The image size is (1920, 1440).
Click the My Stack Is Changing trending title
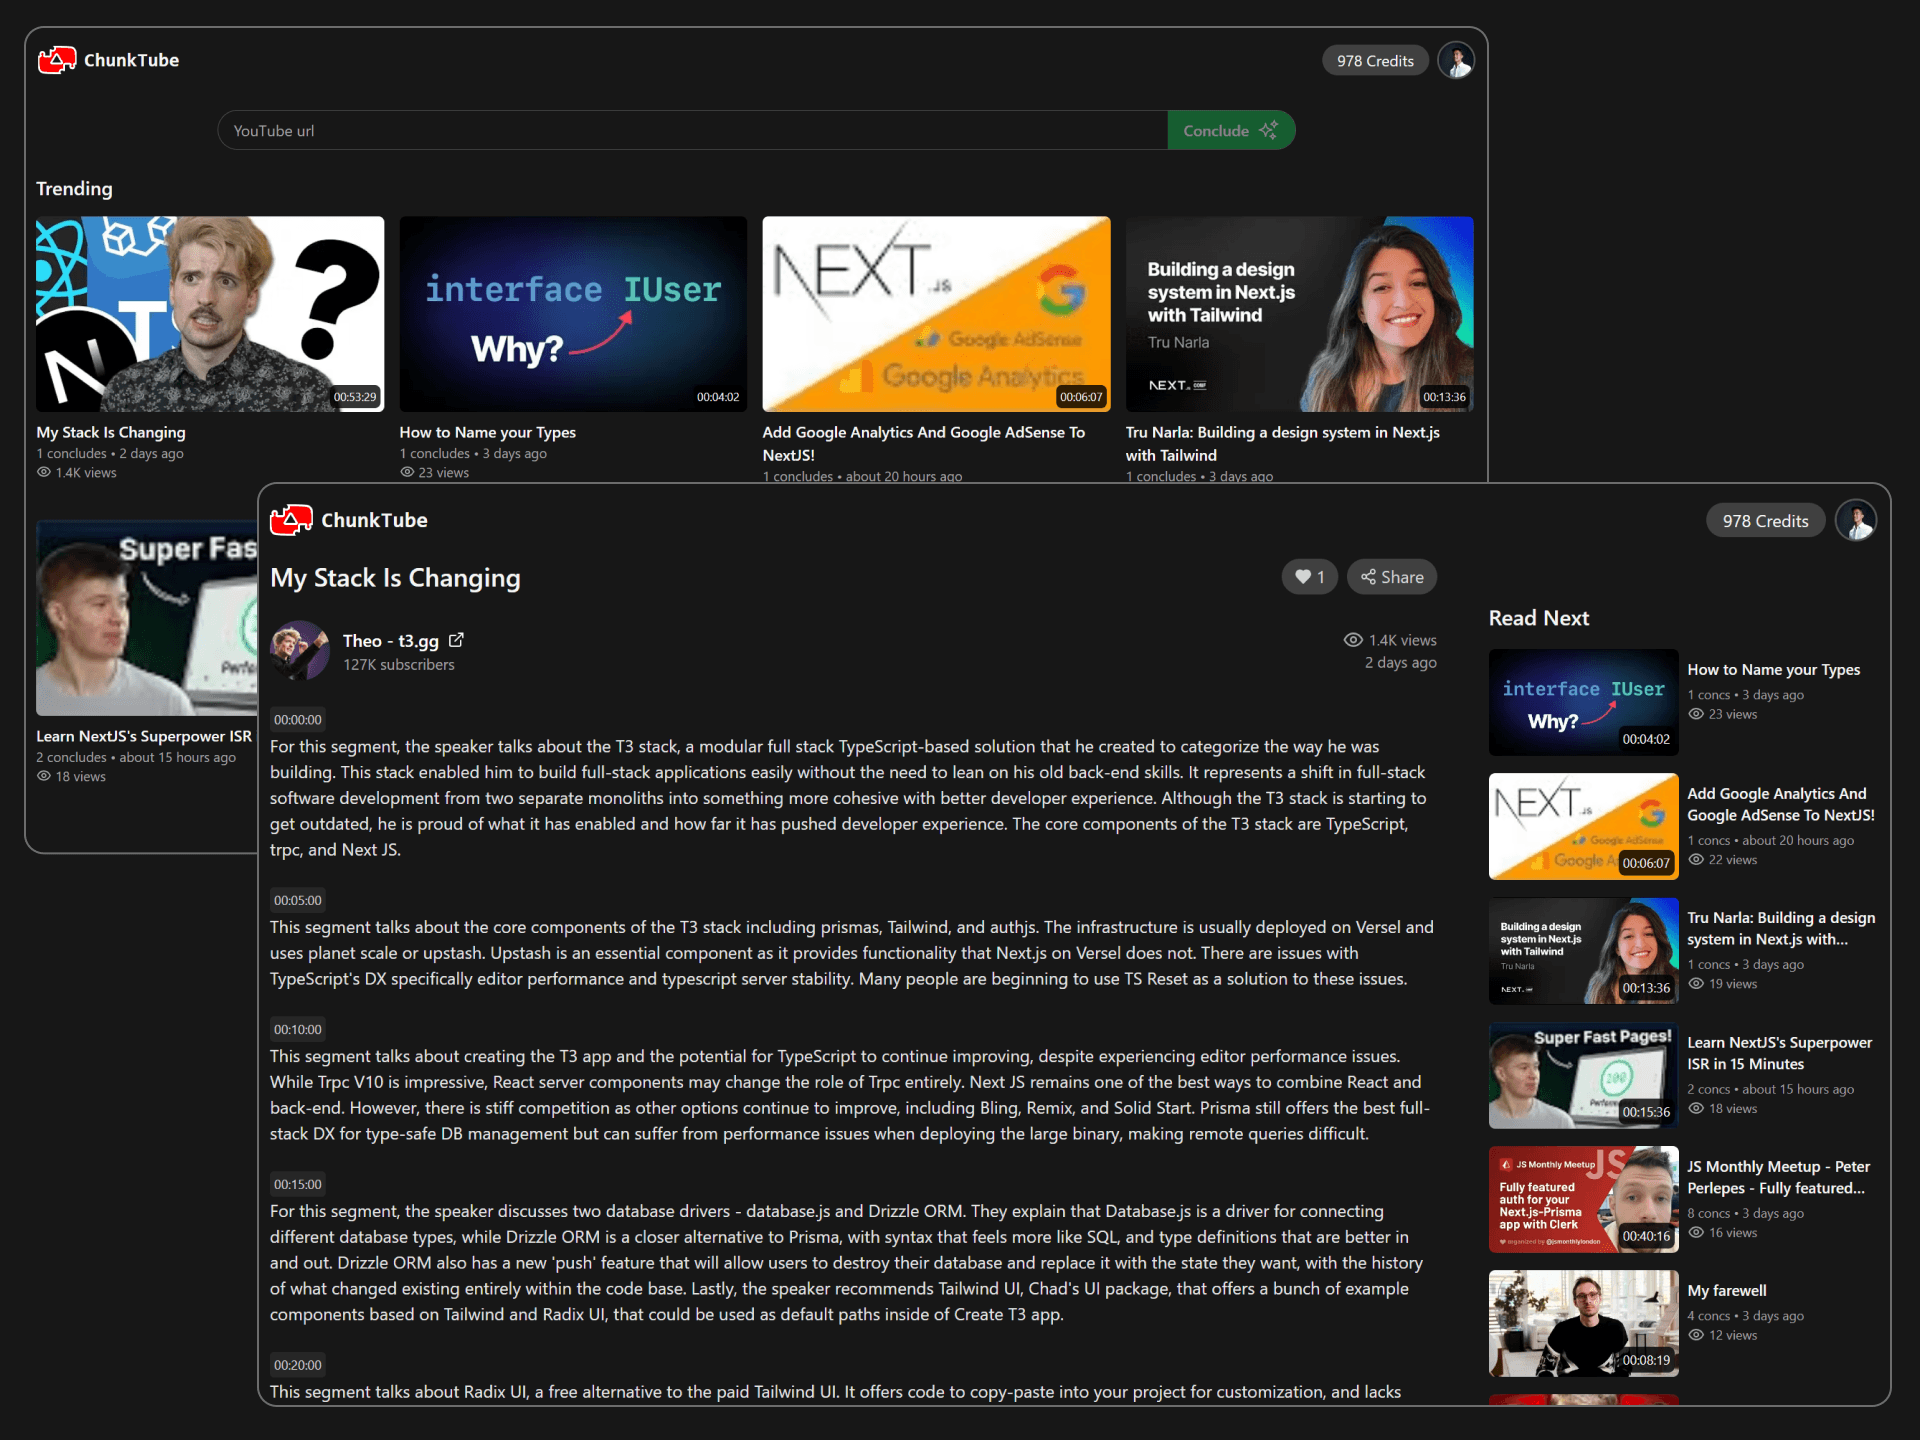click(111, 433)
